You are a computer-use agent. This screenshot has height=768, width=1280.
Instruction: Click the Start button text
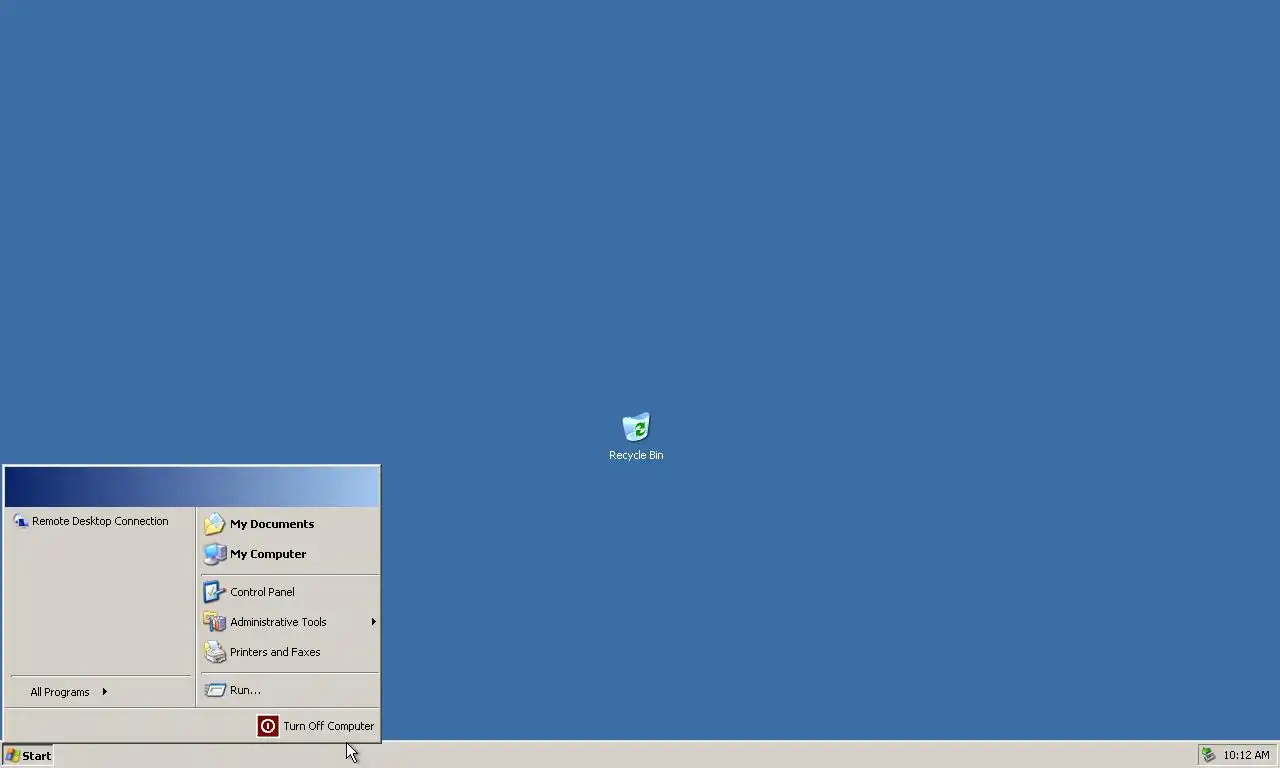point(36,756)
